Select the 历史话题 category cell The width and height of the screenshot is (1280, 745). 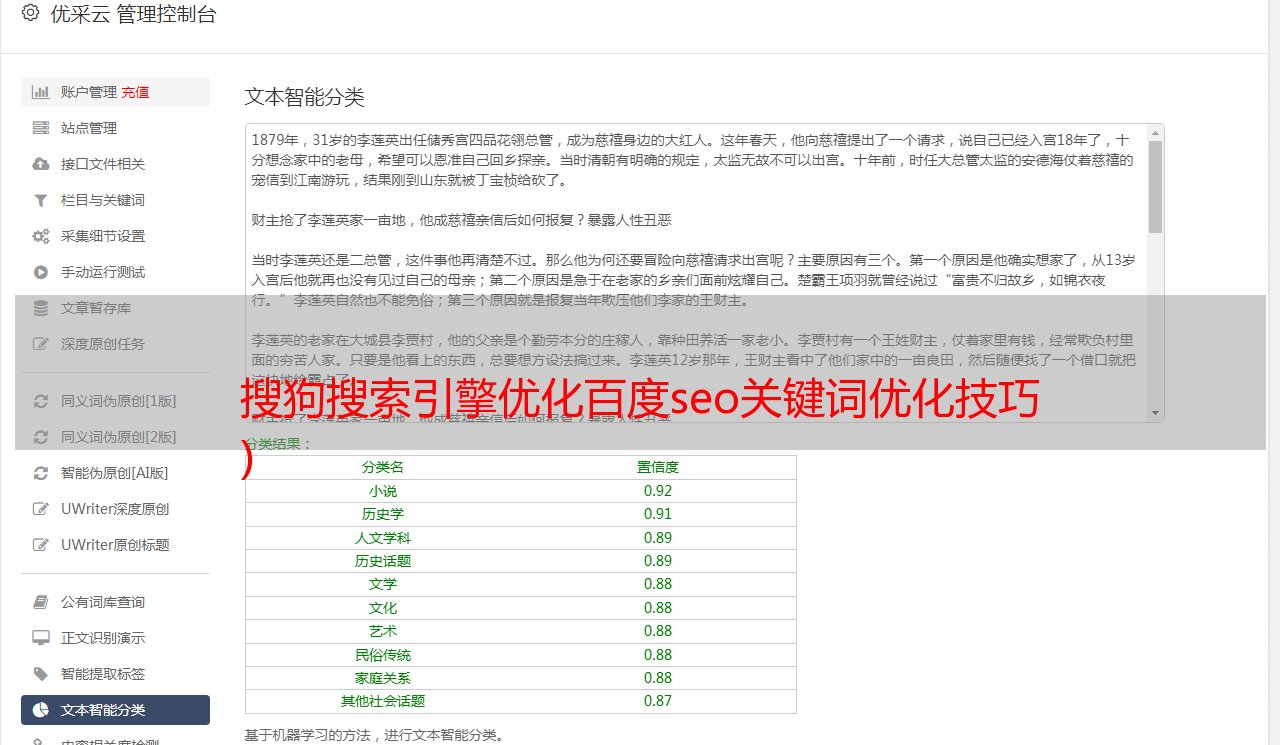tap(383, 561)
